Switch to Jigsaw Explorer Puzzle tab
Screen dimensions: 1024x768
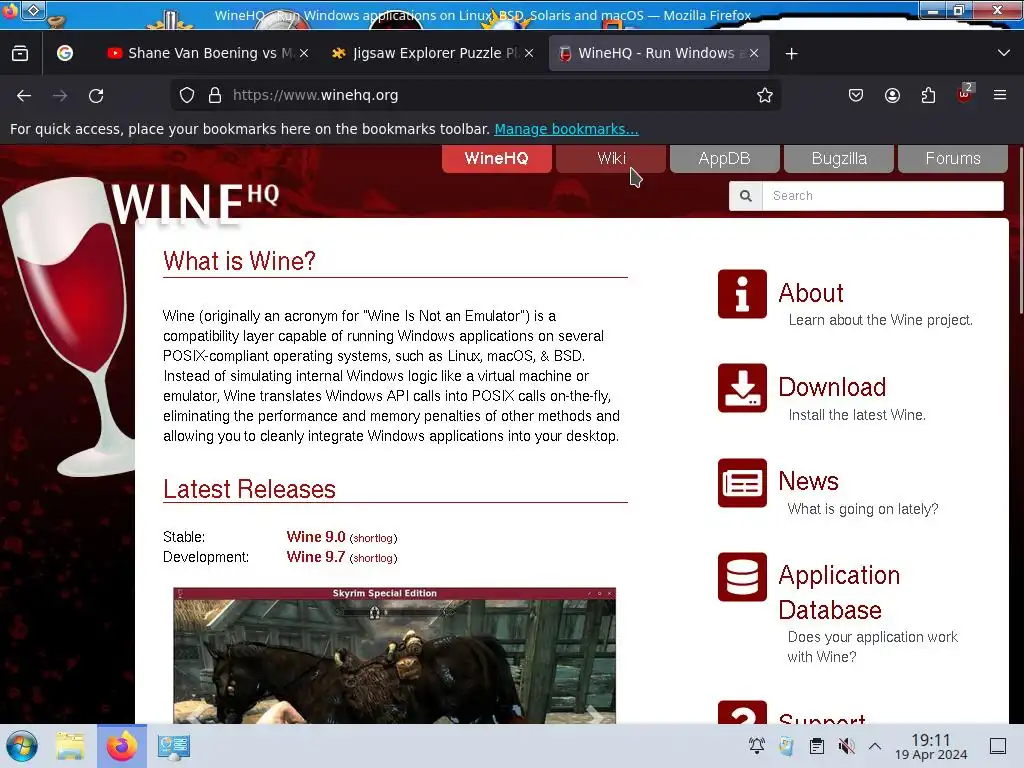(432, 54)
